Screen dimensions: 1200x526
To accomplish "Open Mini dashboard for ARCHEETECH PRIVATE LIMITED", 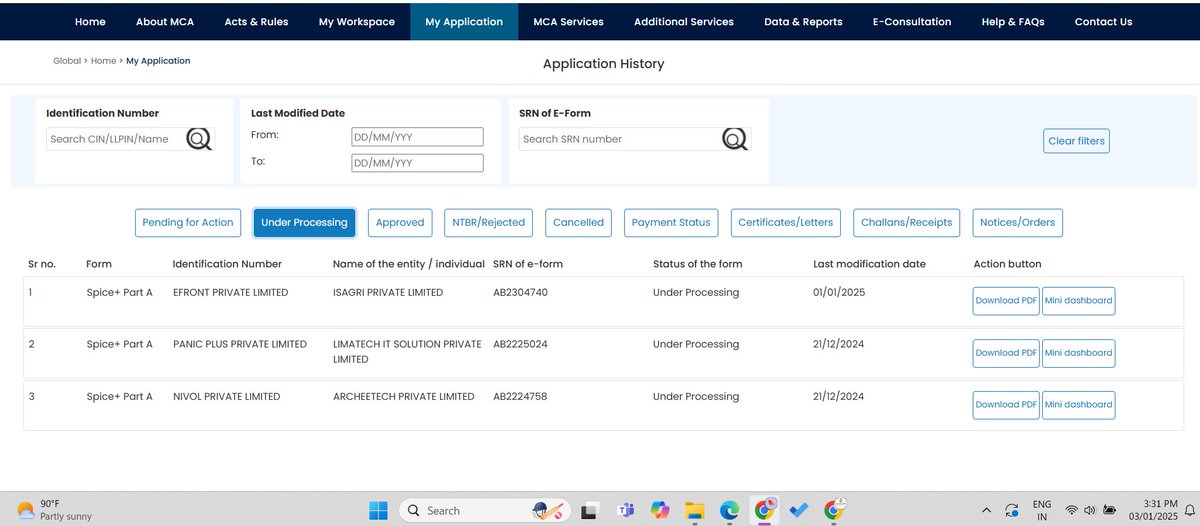I will (1078, 405).
